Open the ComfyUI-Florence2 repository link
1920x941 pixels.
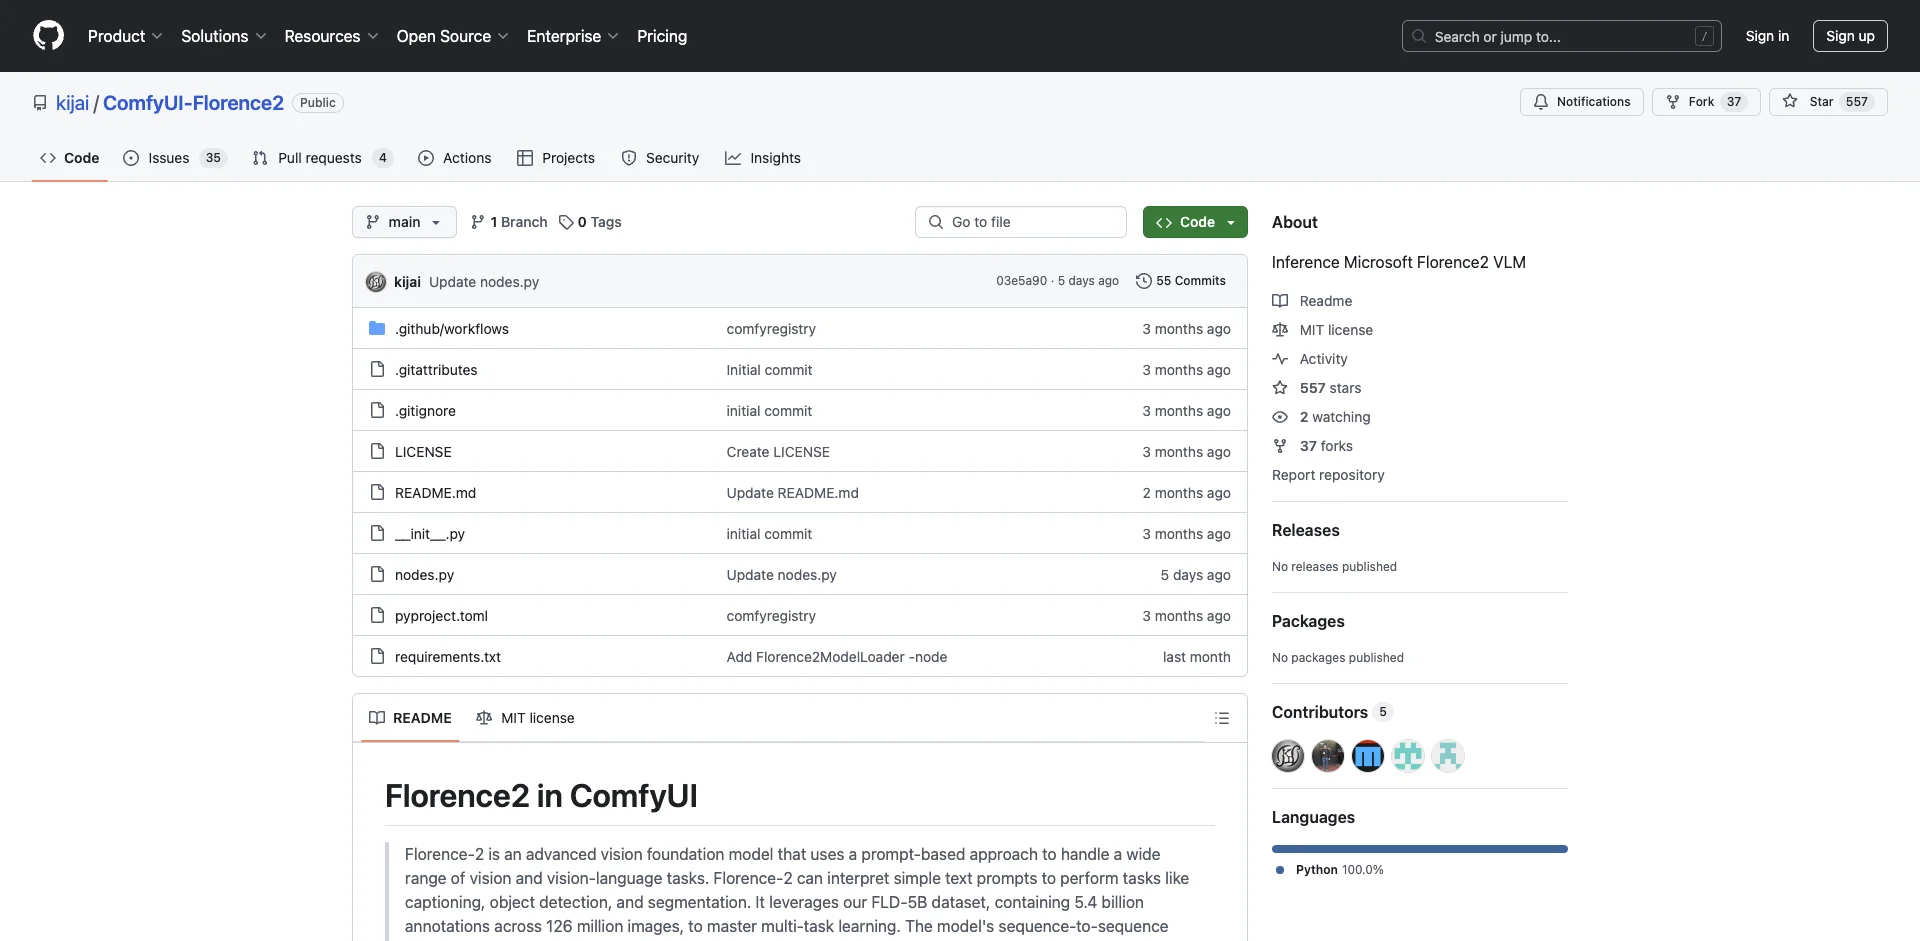point(193,103)
